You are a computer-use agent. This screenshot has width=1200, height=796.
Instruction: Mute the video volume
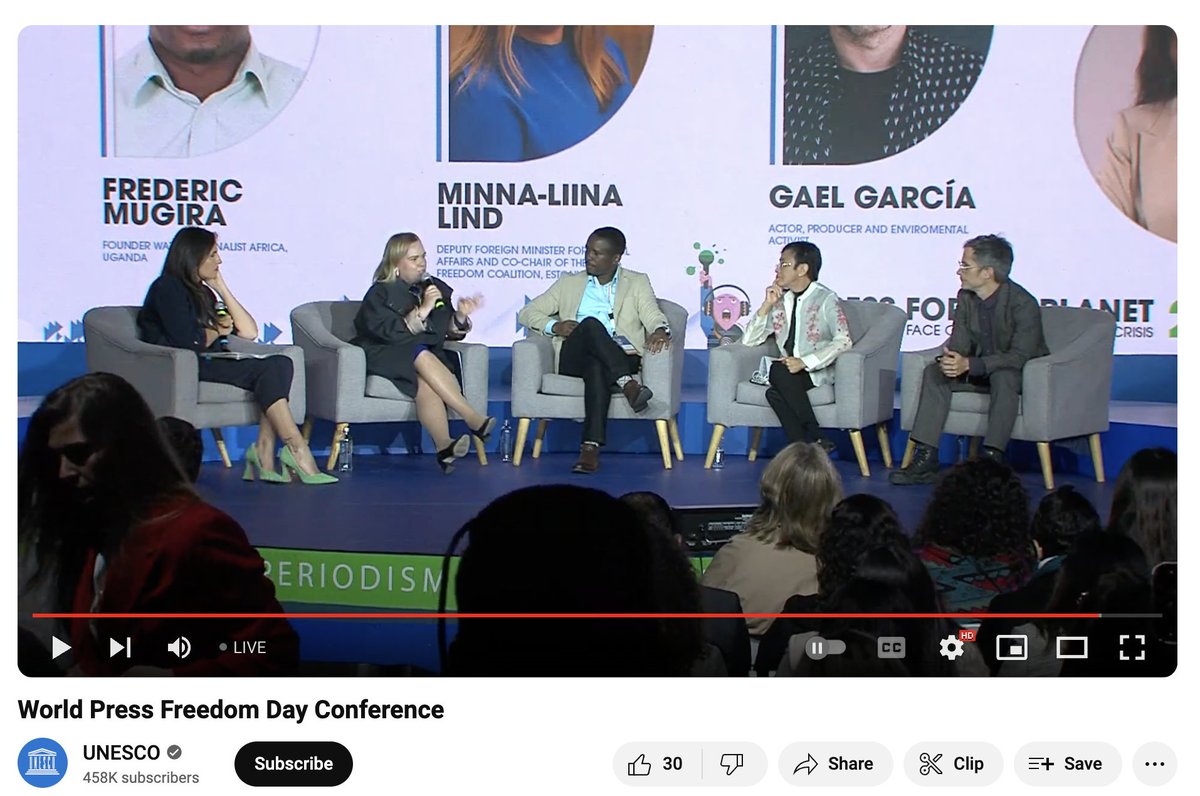click(x=179, y=648)
